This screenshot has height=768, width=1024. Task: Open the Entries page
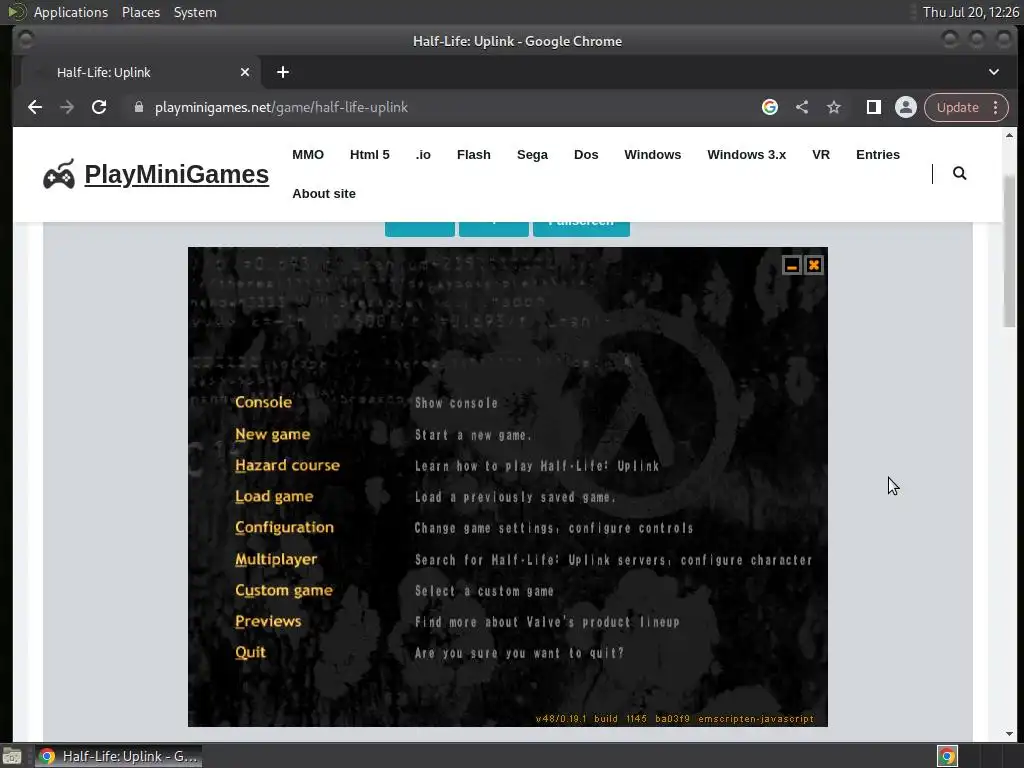coord(878,155)
